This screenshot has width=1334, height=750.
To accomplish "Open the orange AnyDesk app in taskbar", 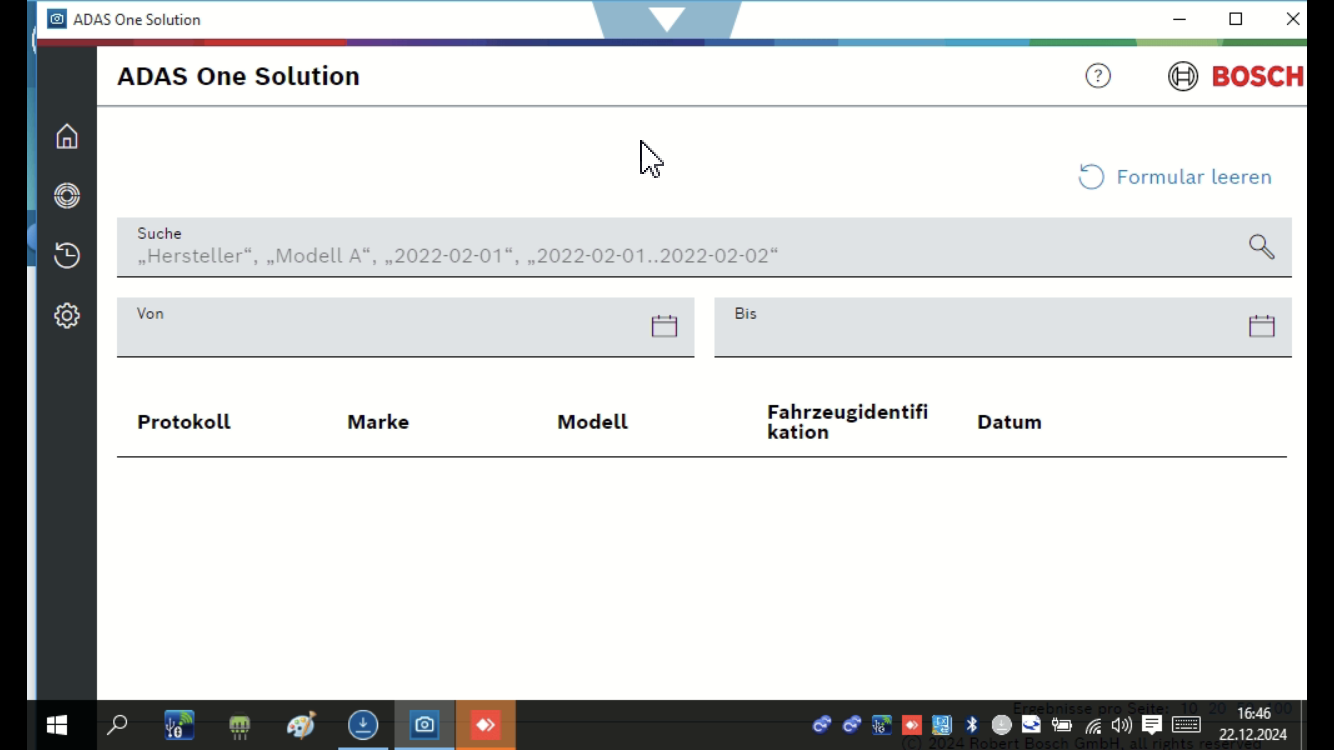I will [486, 725].
